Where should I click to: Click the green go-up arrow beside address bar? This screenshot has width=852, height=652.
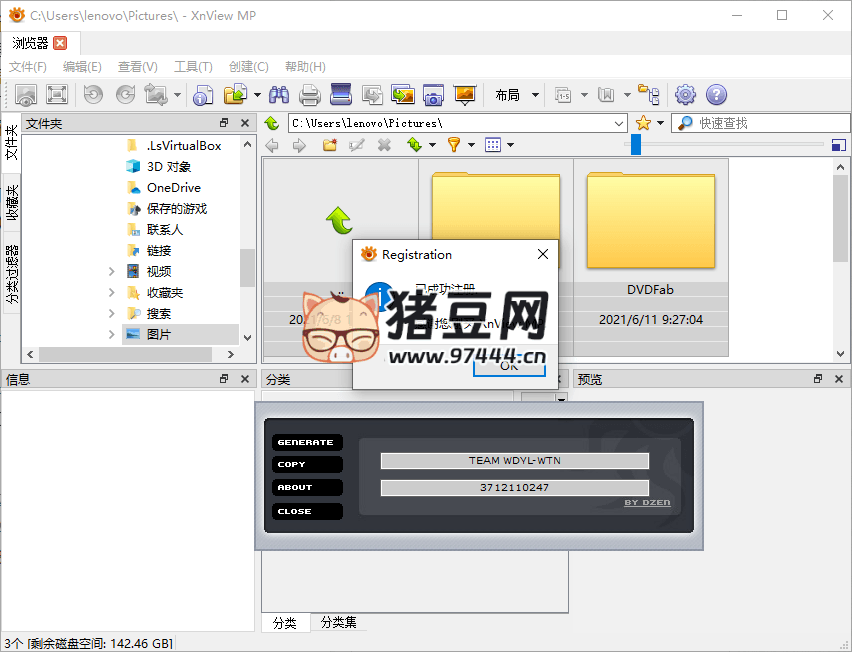click(x=271, y=123)
